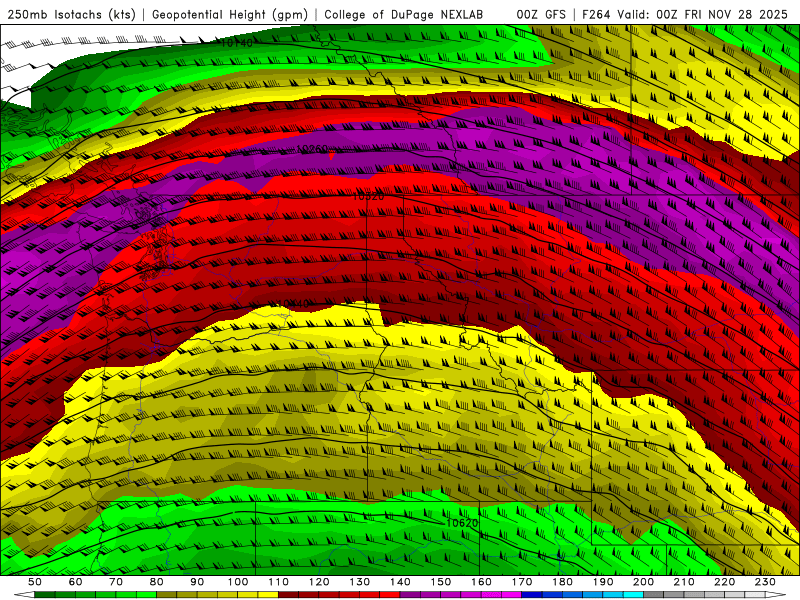This screenshot has width=800, height=600.
Task: Click the 'F264' forecast hour text
Action: coord(596,15)
